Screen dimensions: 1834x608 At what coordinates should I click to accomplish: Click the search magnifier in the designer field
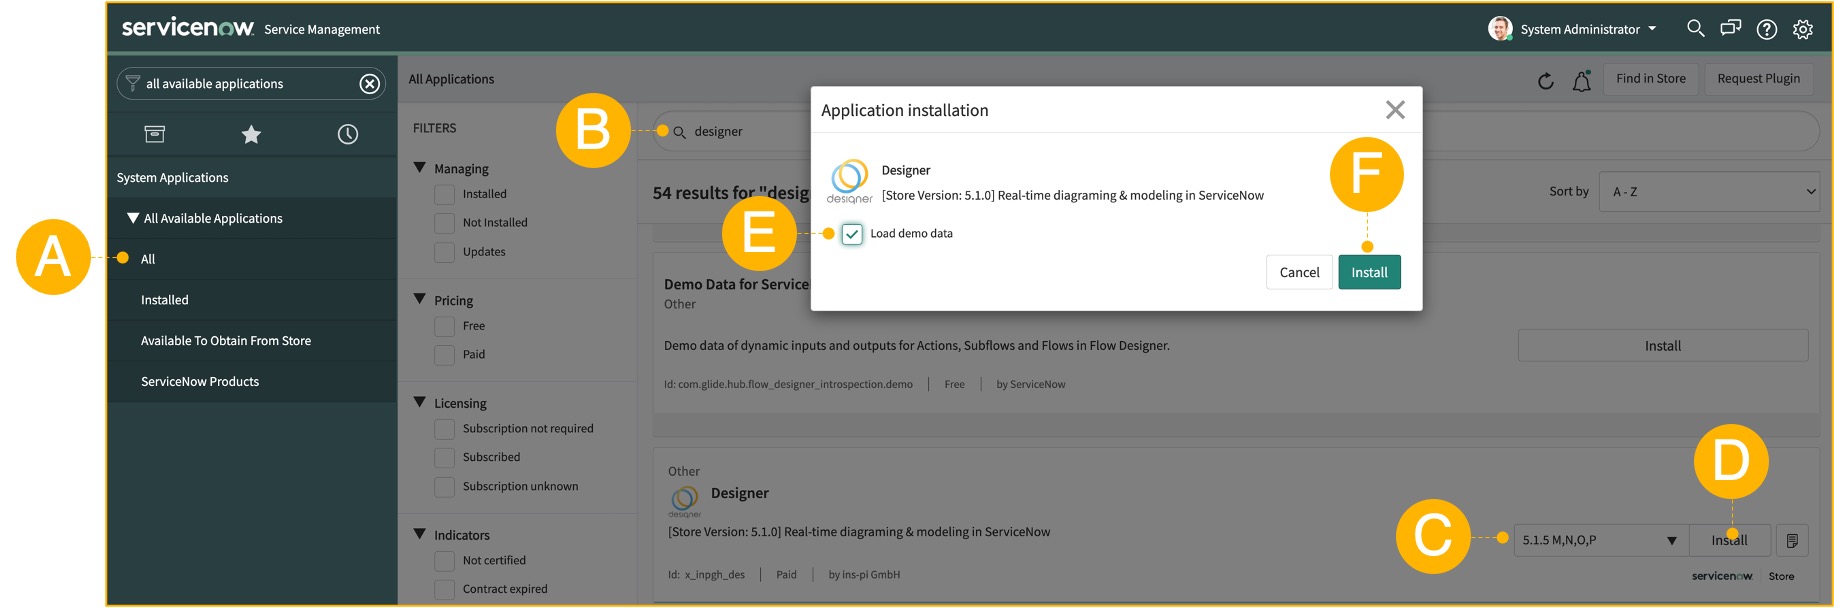[679, 132]
